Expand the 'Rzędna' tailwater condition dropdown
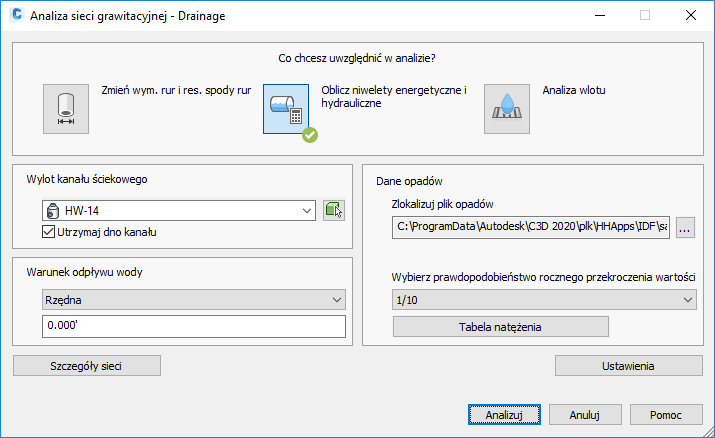Screen dimensions: 715x438 335,300
